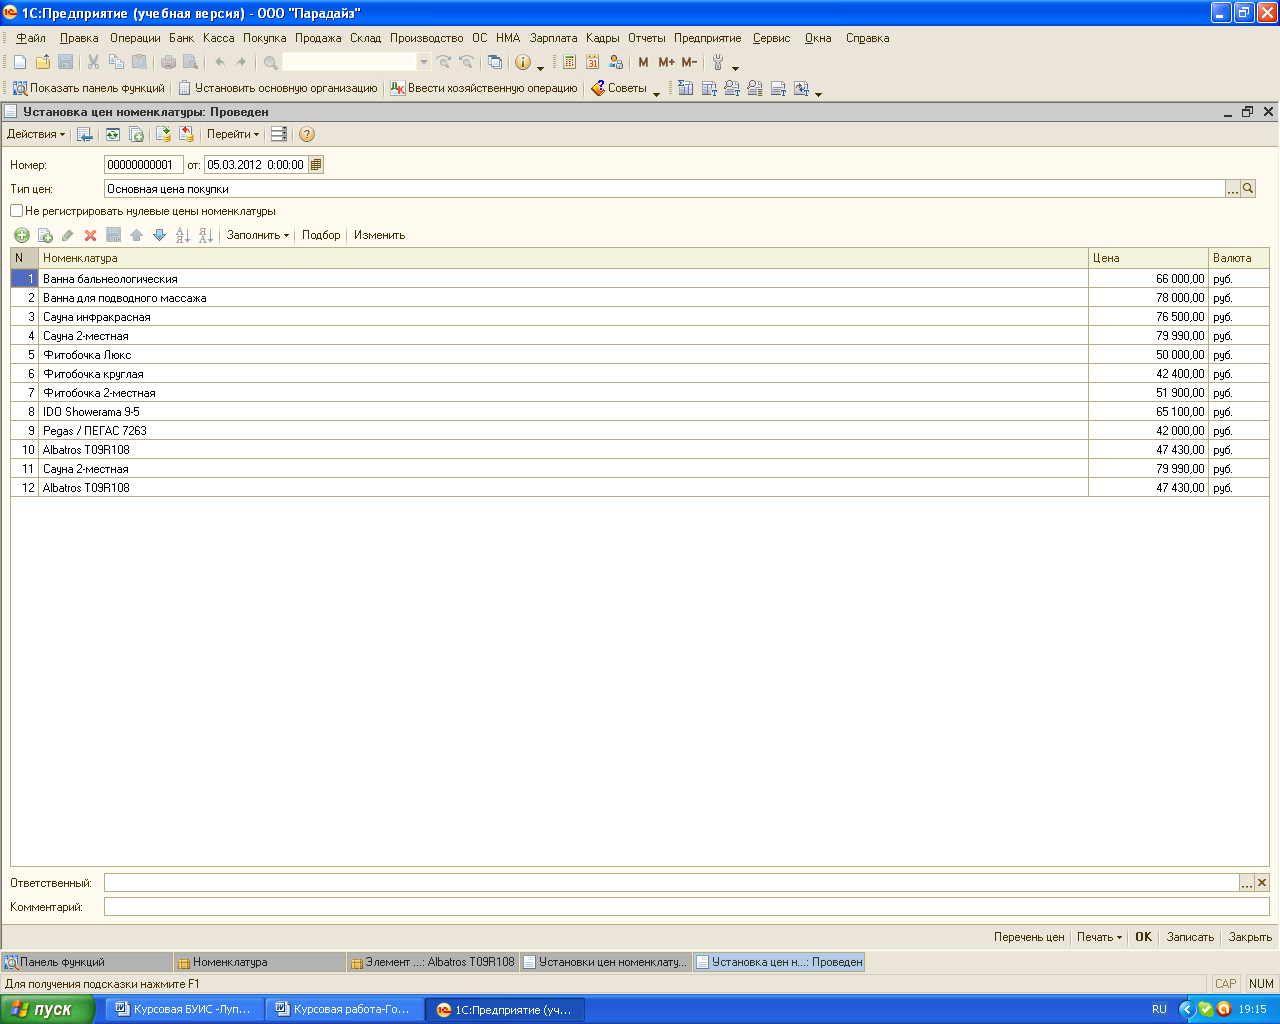The width and height of the screenshot is (1280, 1024).
Task: Move the row up with the up arrow
Action: (x=136, y=235)
